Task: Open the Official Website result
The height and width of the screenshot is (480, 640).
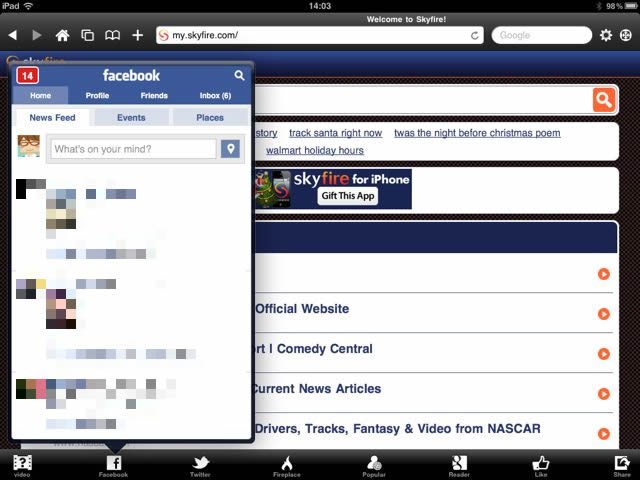Action: [x=302, y=309]
